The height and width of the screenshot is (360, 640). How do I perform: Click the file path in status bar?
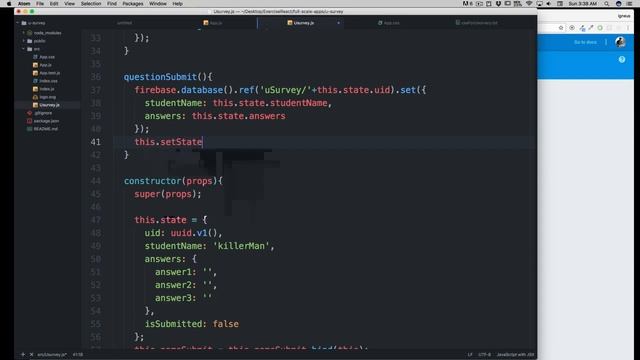[x=52, y=355]
